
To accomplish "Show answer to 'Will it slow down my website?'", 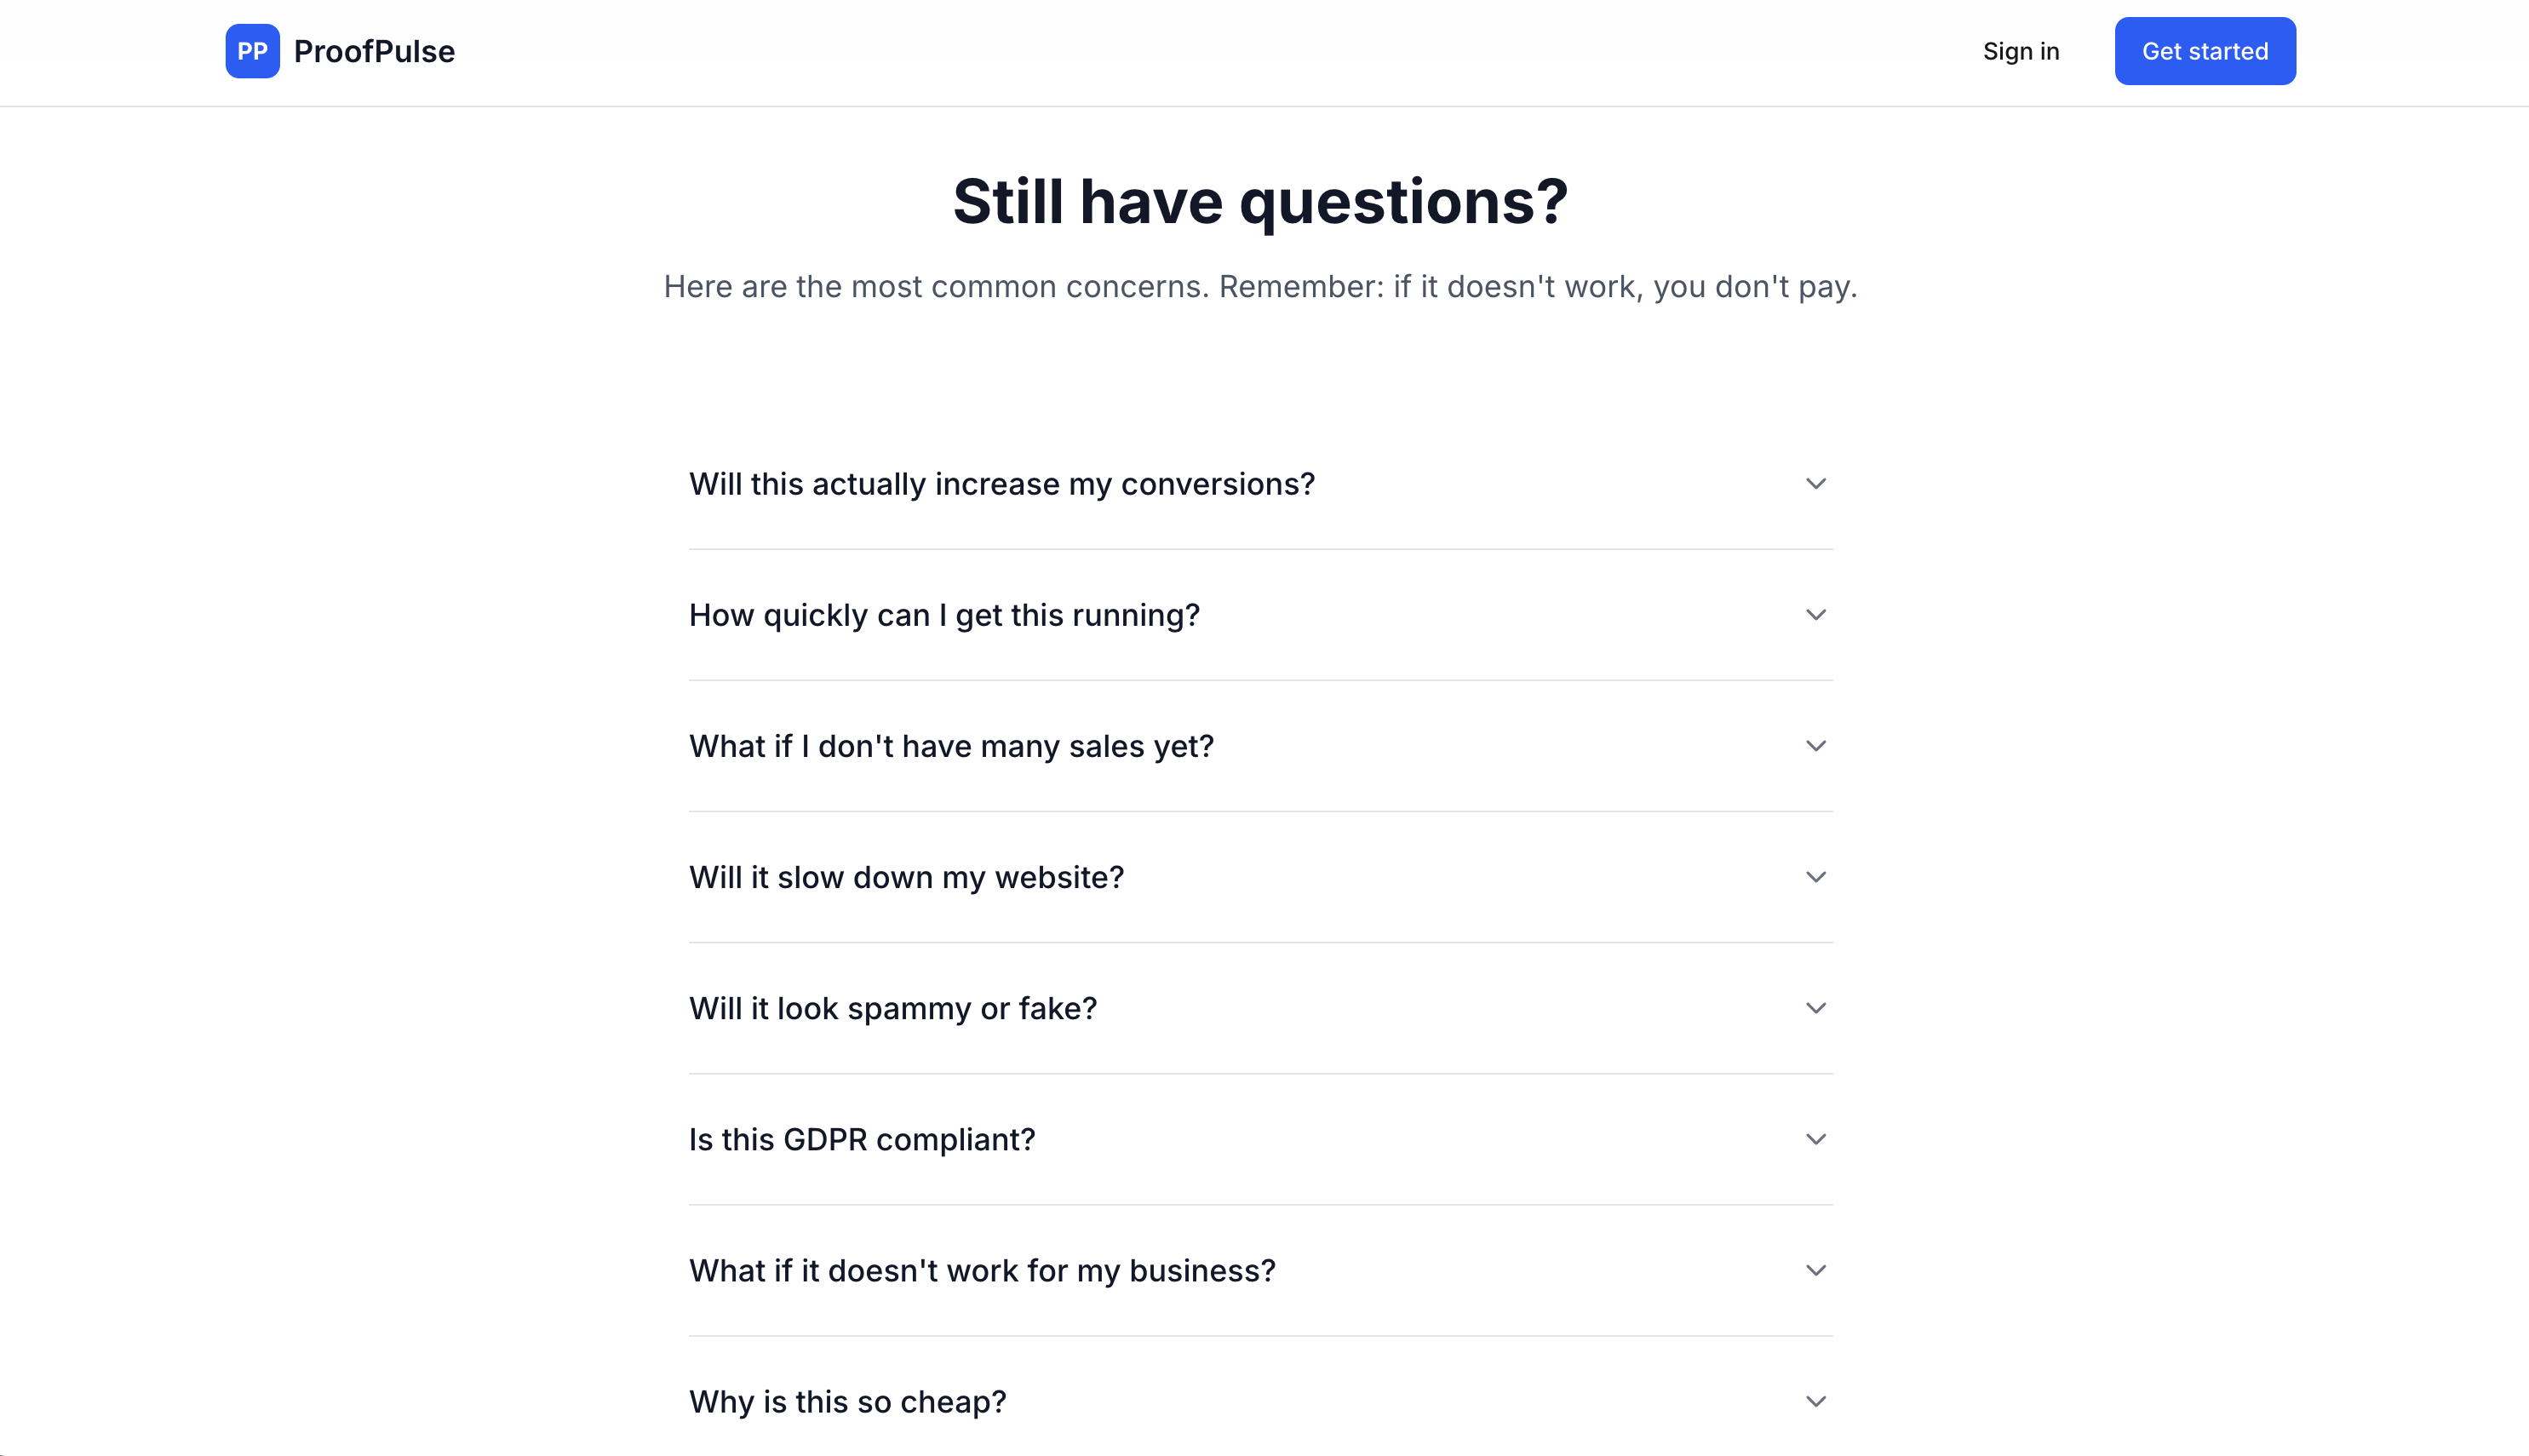I will [906, 877].
